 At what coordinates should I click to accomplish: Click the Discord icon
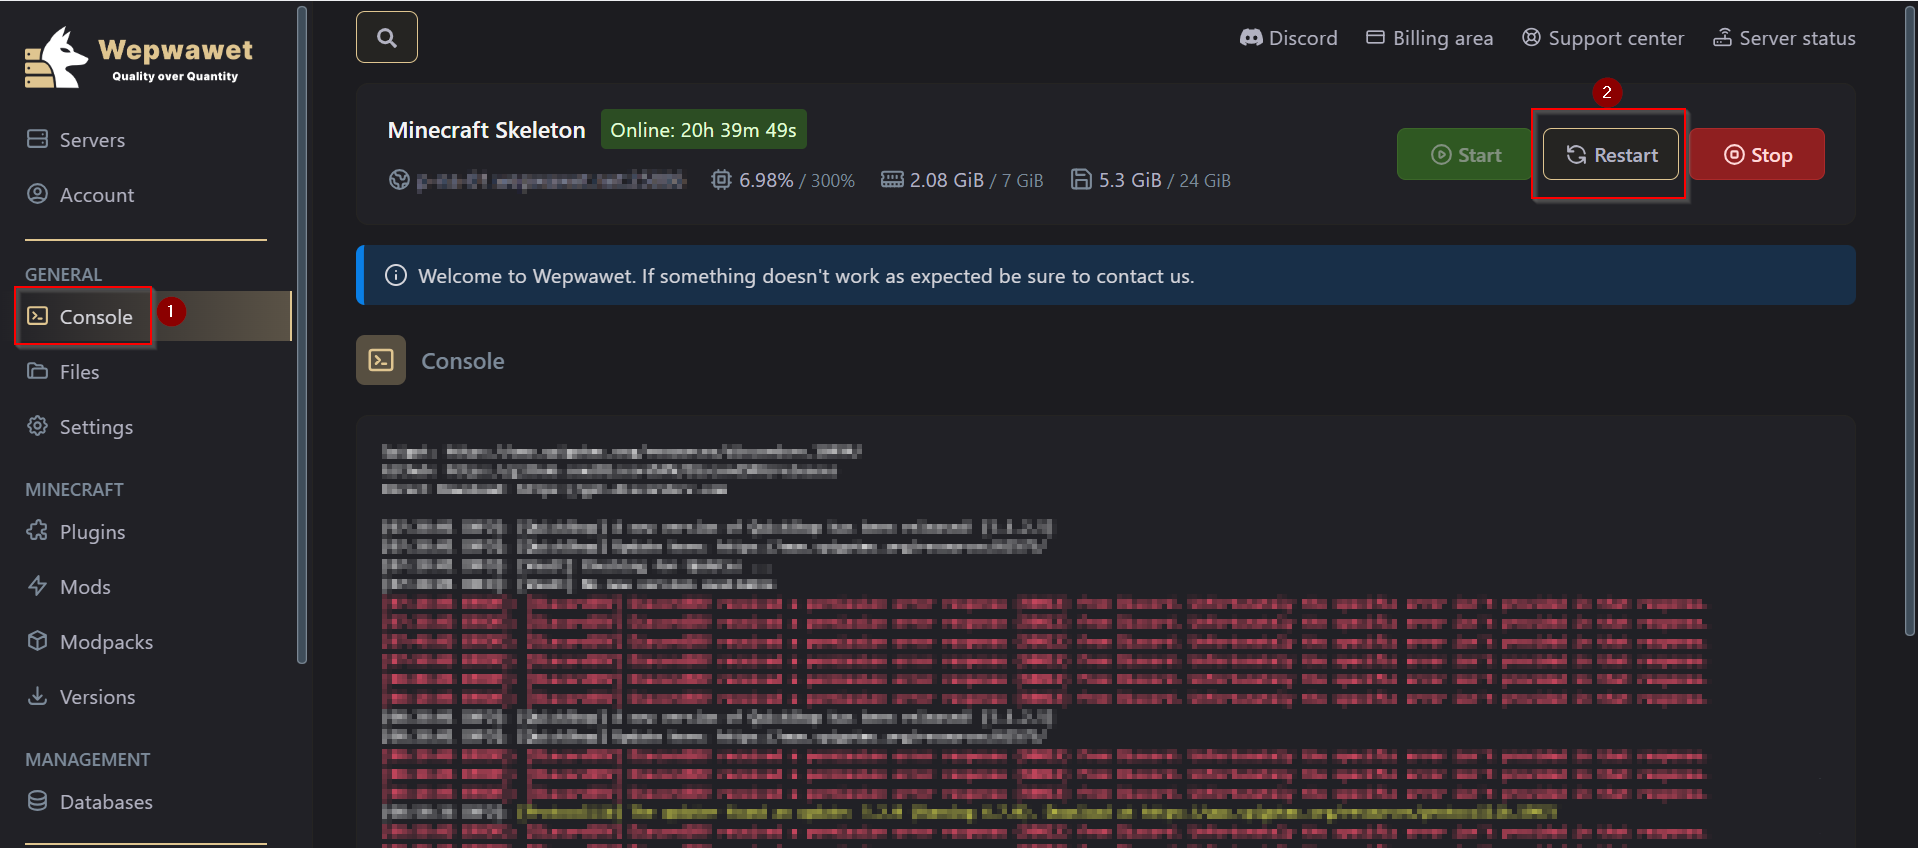(1251, 38)
